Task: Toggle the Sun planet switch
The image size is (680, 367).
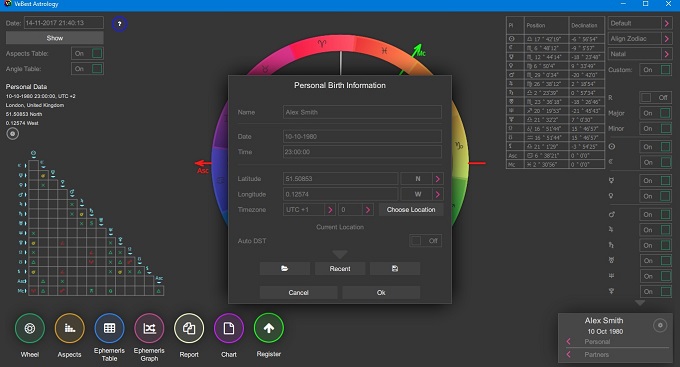Action: point(656,147)
